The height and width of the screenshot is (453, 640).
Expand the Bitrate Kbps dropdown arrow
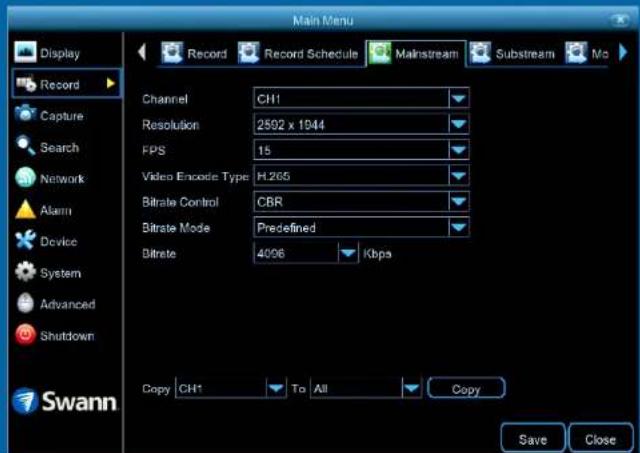coord(348,253)
